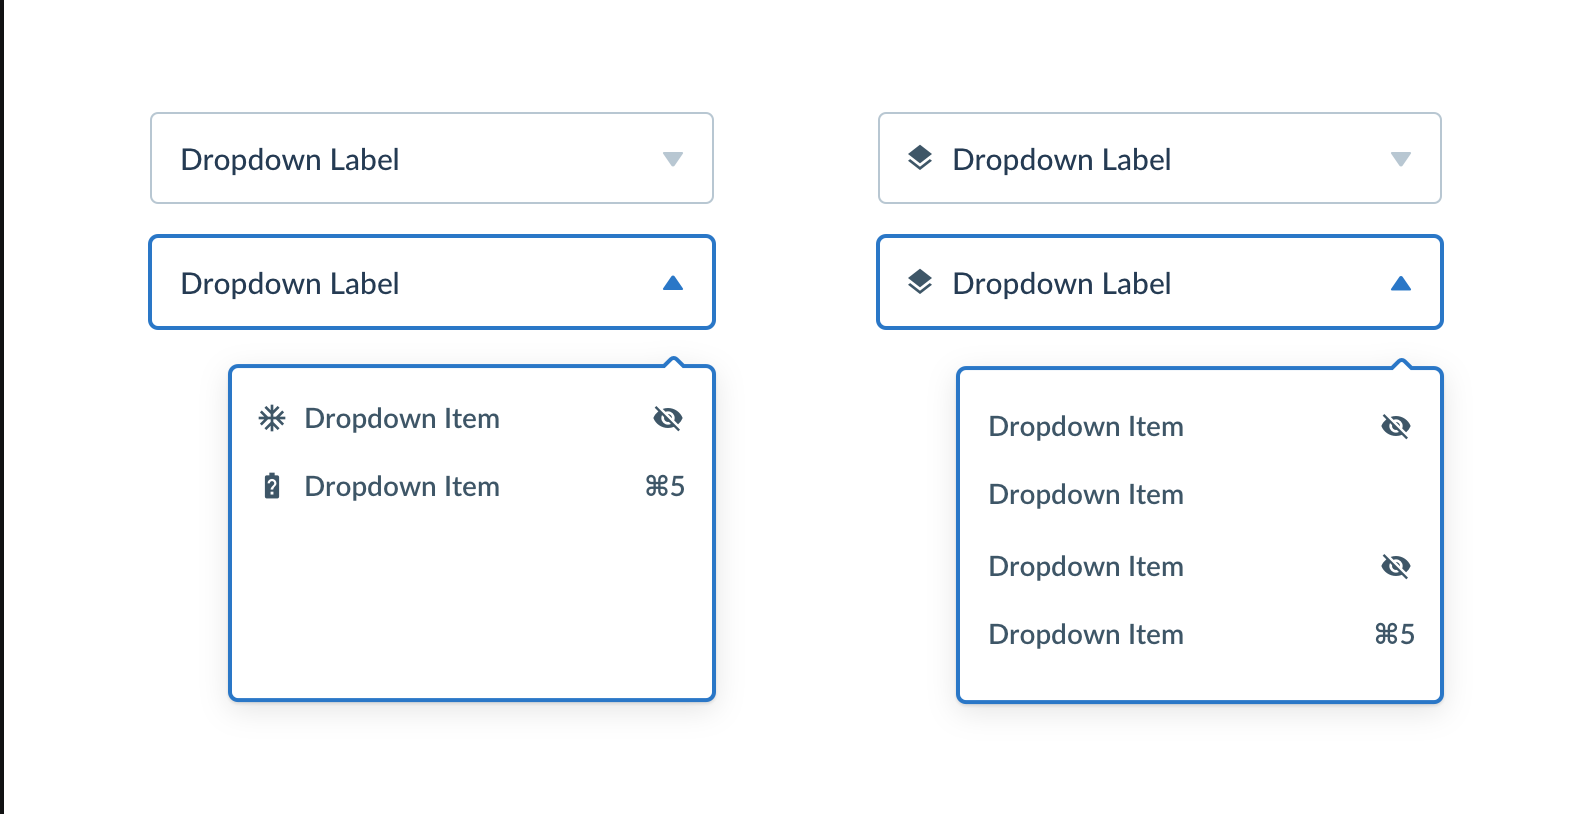This screenshot has width=1594, height=814.
Task: Select the second Dropdown Item in the right menu
Action: click(x=1086, y=494)
